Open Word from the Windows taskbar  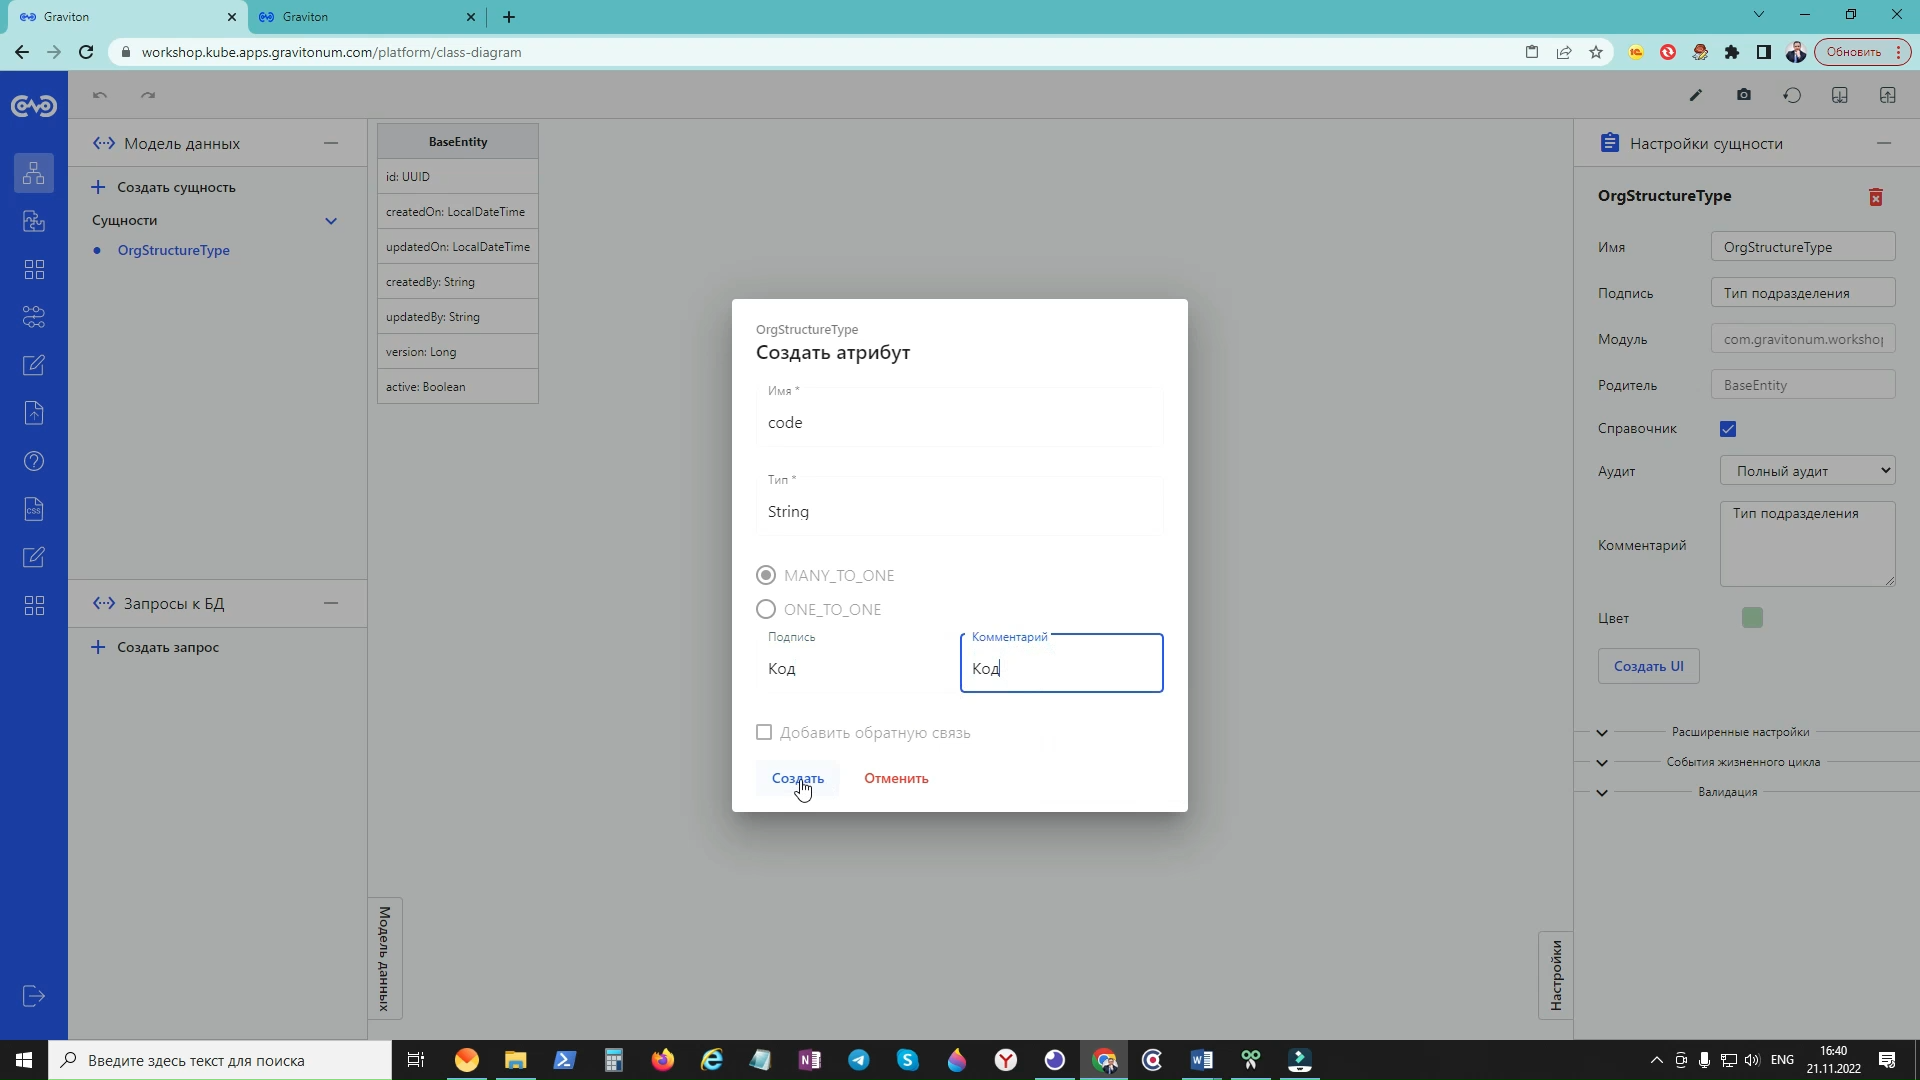(1201, 1060)
